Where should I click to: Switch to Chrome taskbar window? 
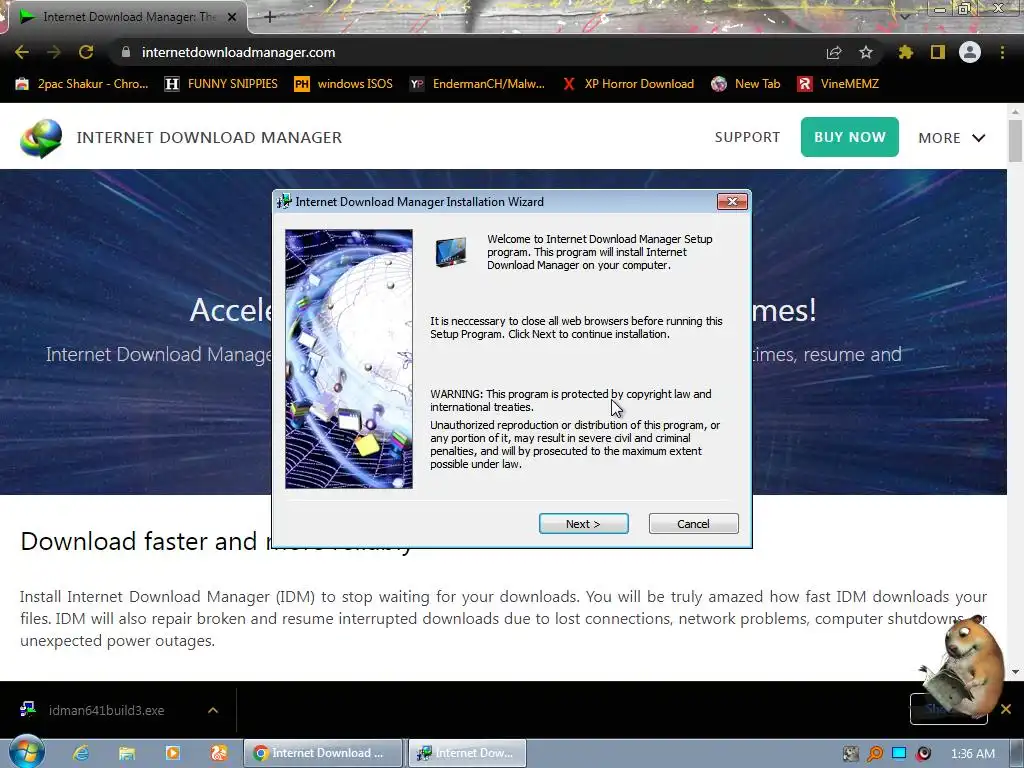325,753
